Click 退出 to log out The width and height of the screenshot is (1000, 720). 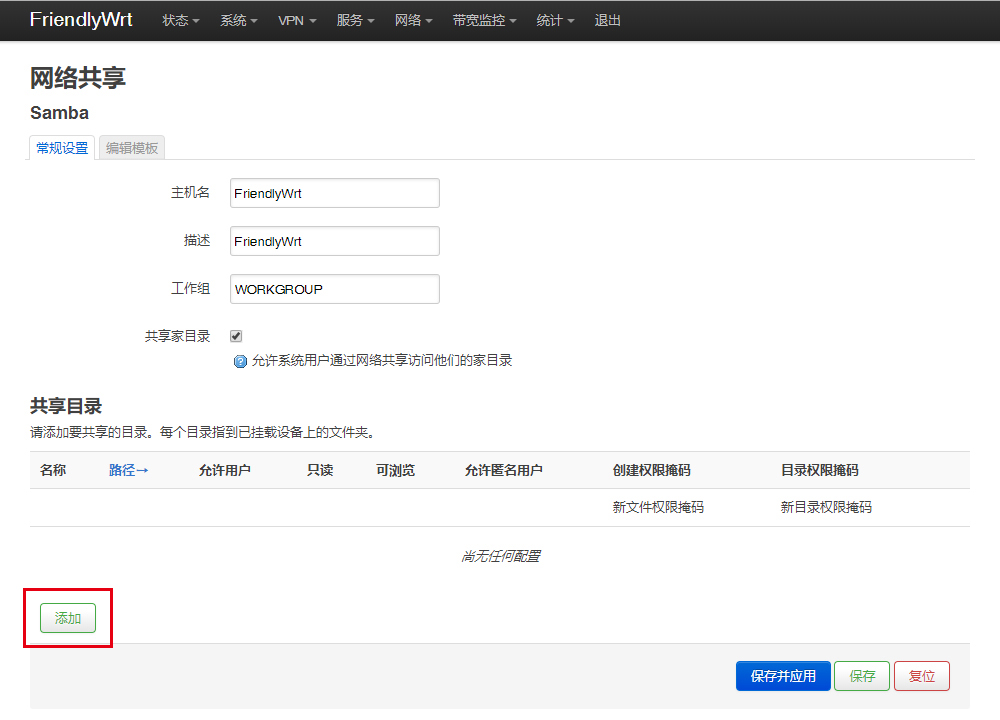click(607, 20)
